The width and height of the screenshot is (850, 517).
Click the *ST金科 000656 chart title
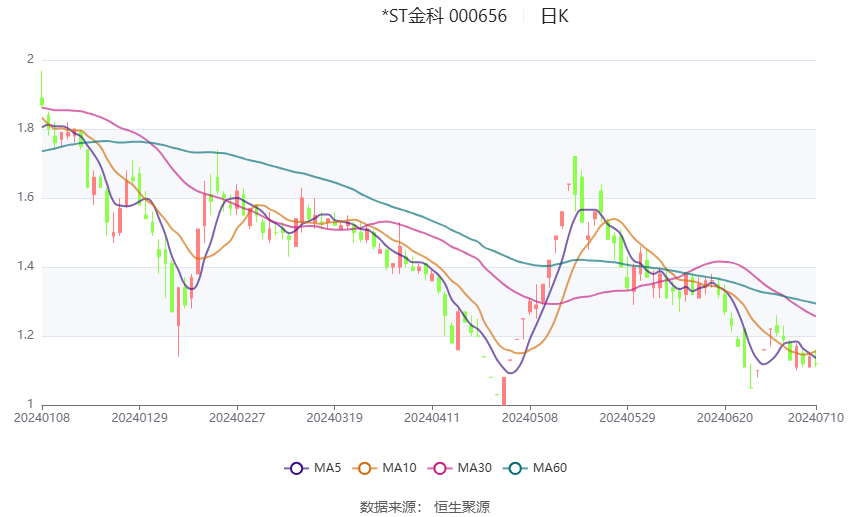[444, 16]
